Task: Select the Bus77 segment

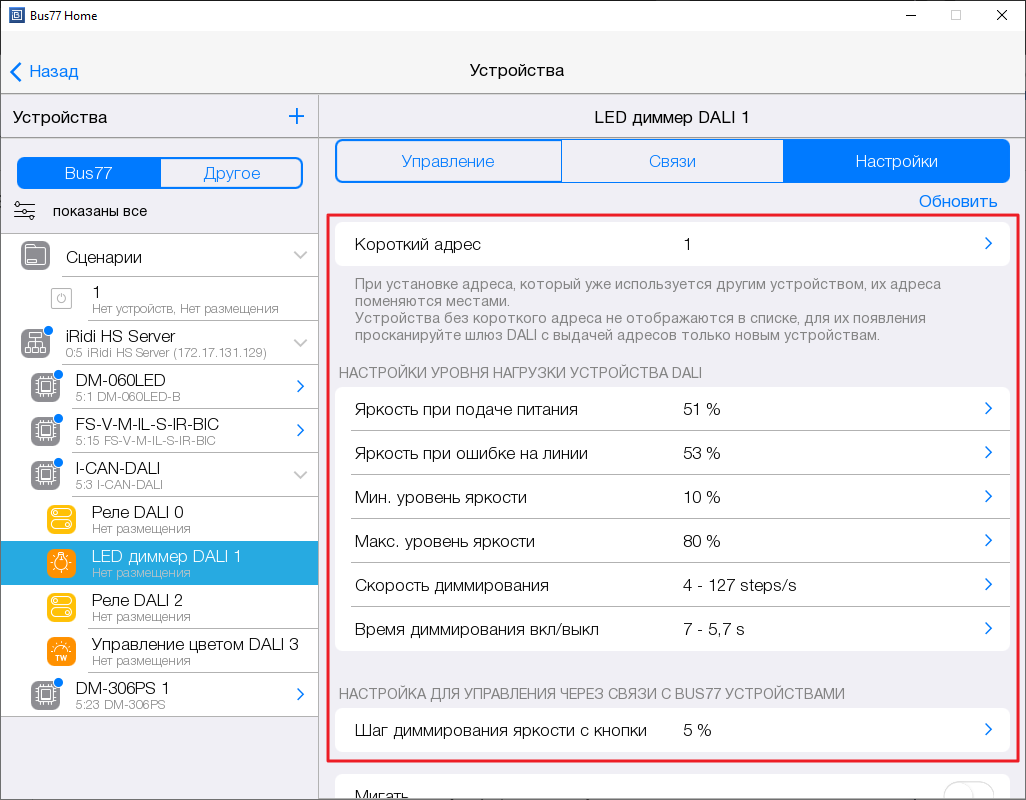Action: [88, 173]
